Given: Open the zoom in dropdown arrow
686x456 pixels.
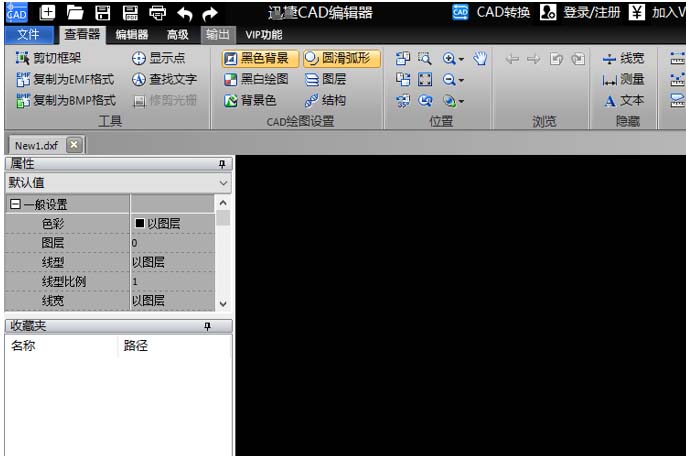Looking at the screenshot, I should 461,59.
